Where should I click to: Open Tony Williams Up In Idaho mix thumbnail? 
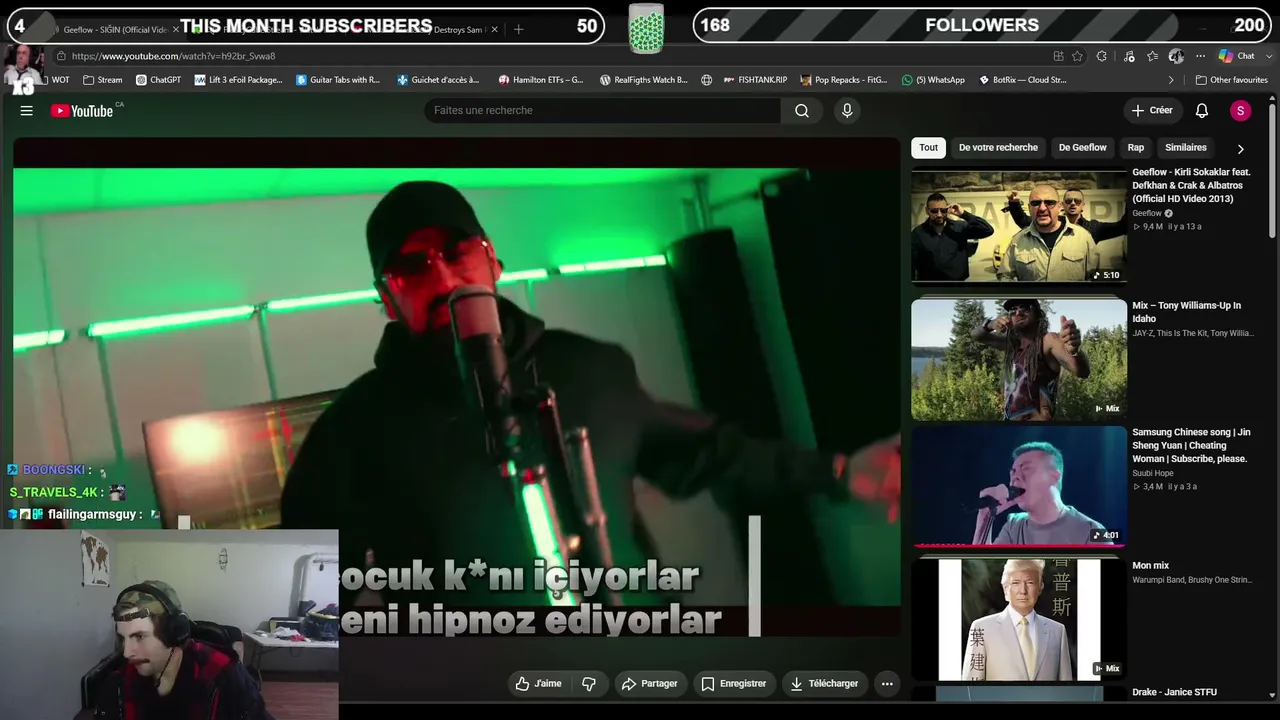[x=1019, y=359]
